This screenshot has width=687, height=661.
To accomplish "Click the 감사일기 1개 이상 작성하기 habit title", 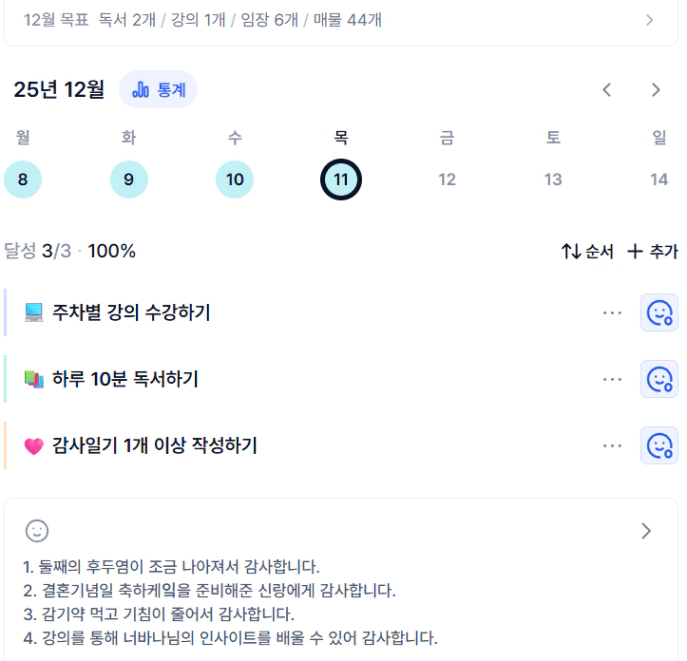I will [x=155, y=445].
